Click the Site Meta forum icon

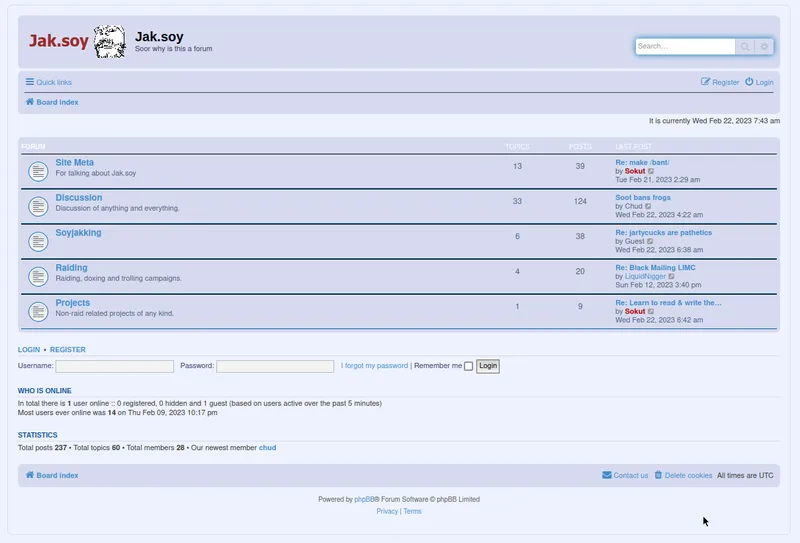click(38, 171)
